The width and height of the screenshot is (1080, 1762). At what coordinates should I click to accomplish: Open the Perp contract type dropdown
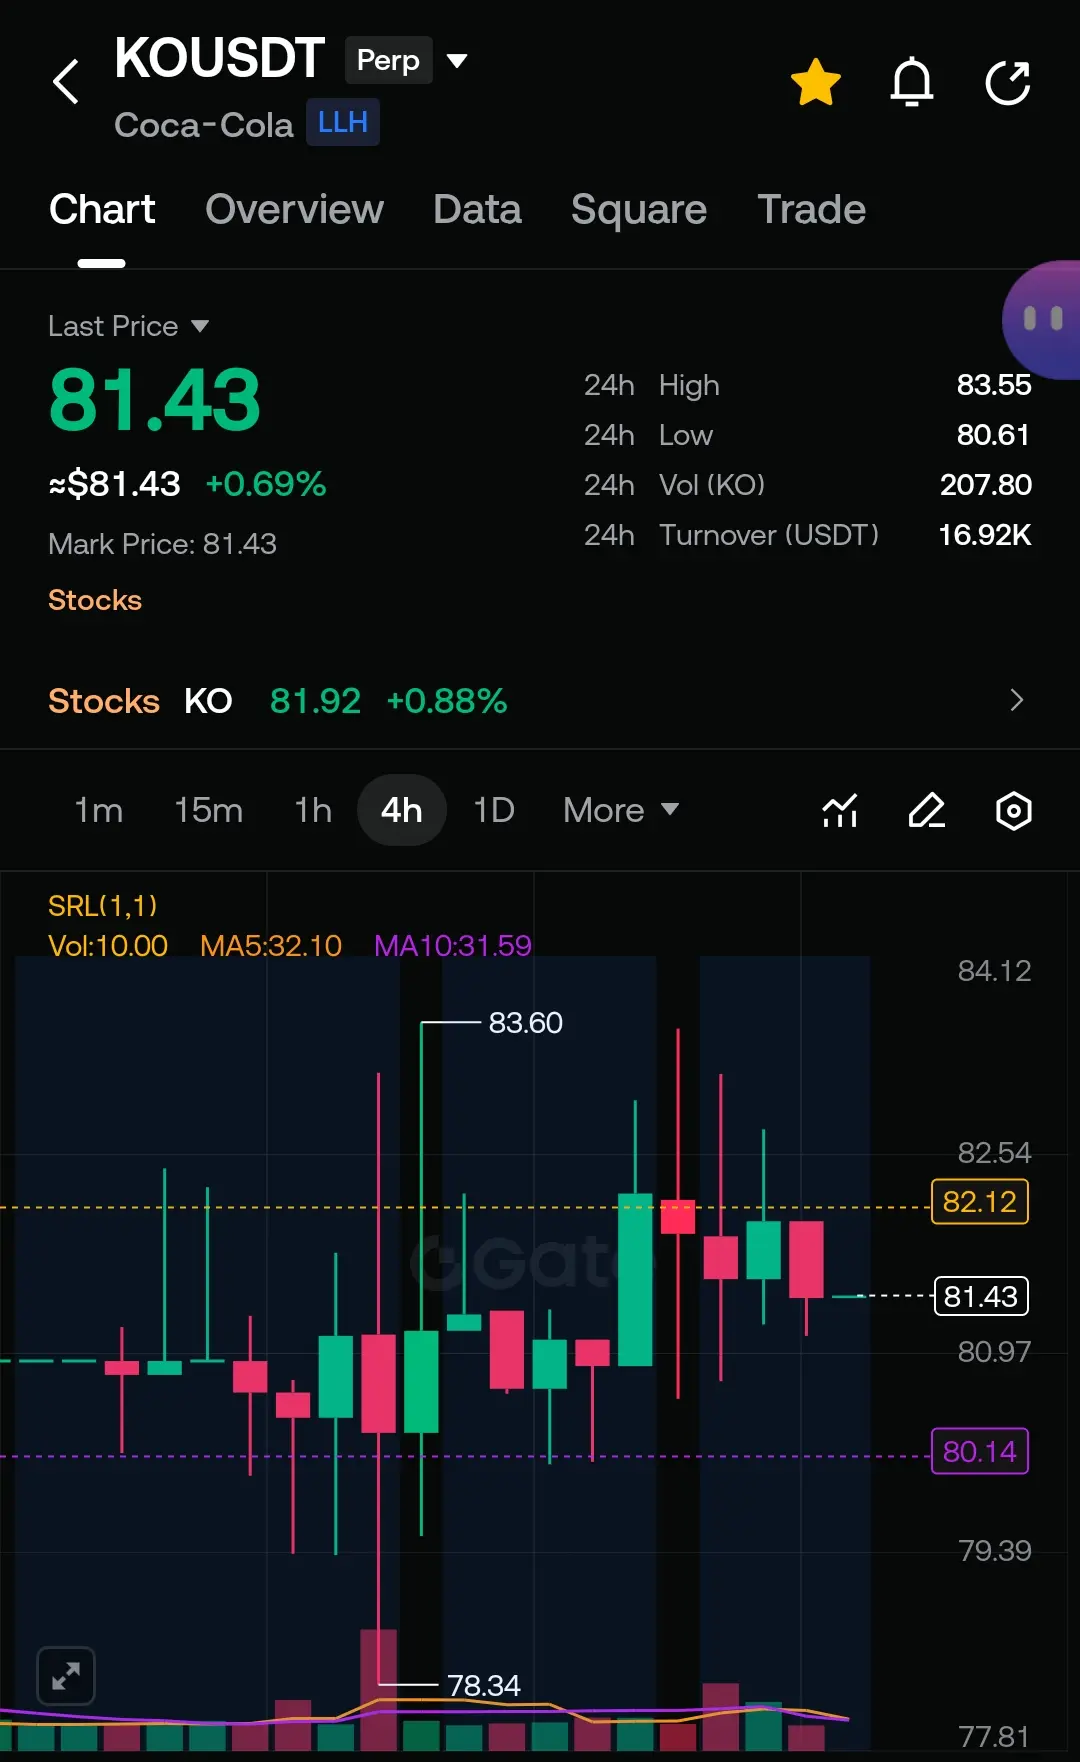(407, 60)
